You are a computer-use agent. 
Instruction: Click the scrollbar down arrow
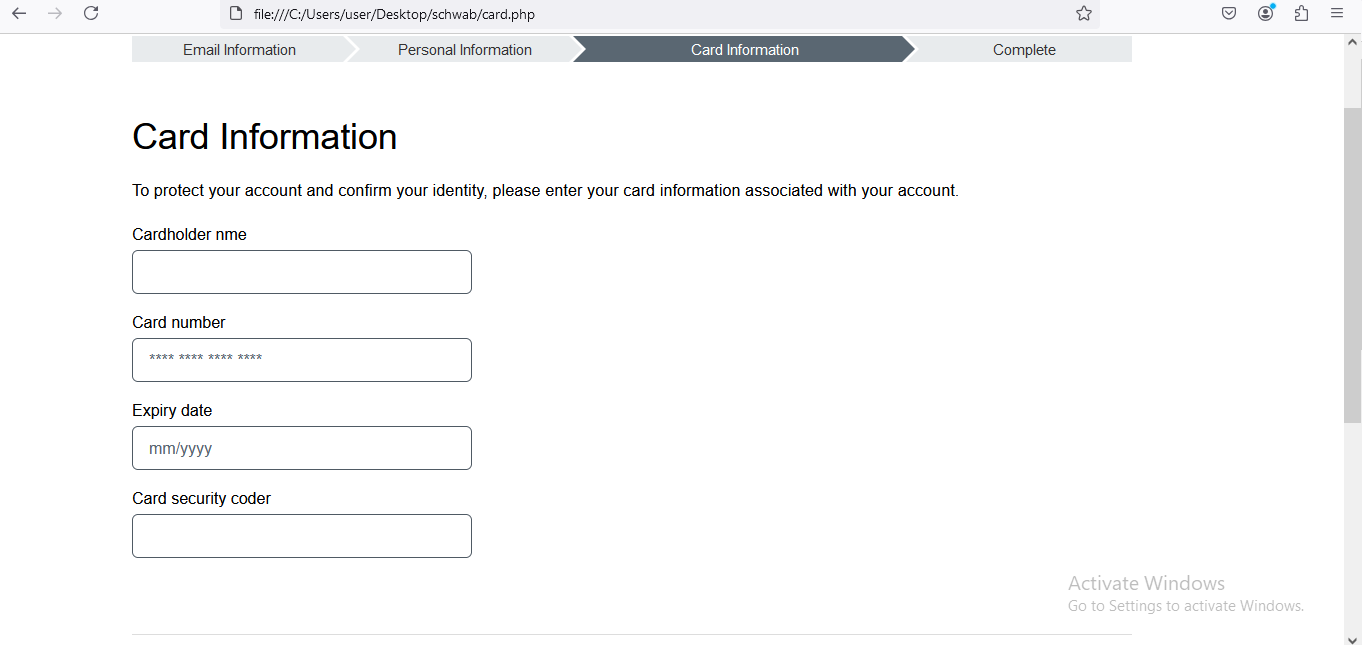pyautogui.click(x=1353, y=637)
